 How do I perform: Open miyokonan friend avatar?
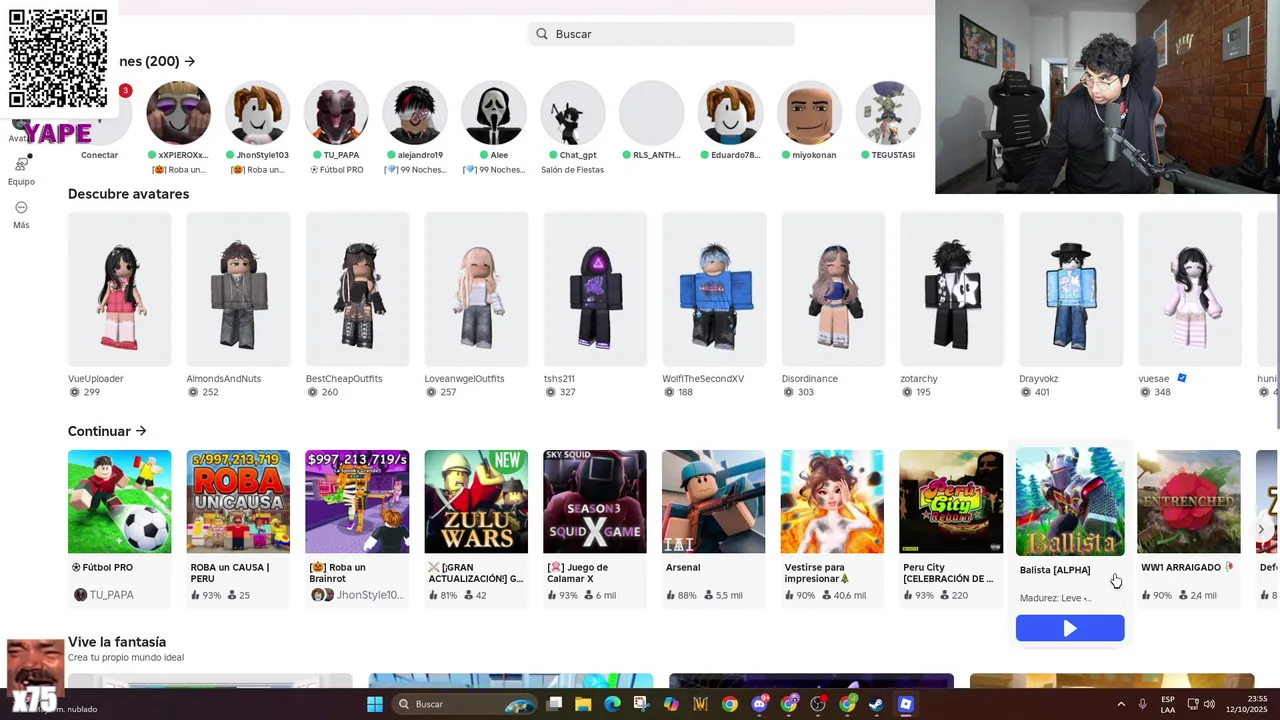809,113
